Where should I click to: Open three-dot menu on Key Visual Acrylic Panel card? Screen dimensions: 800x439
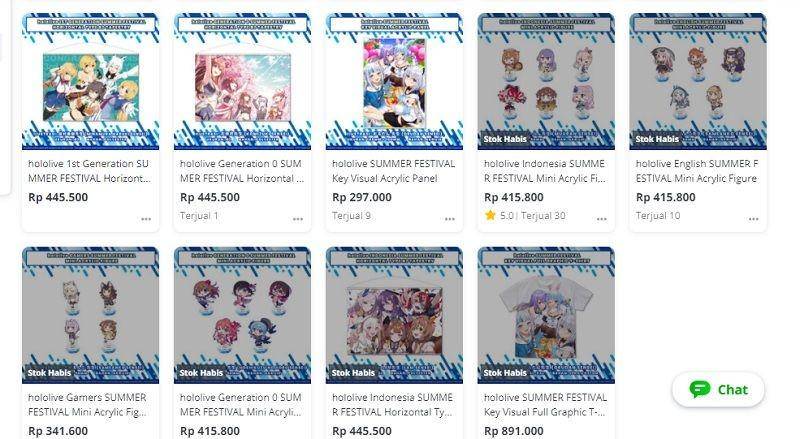[x=449, y=219]
